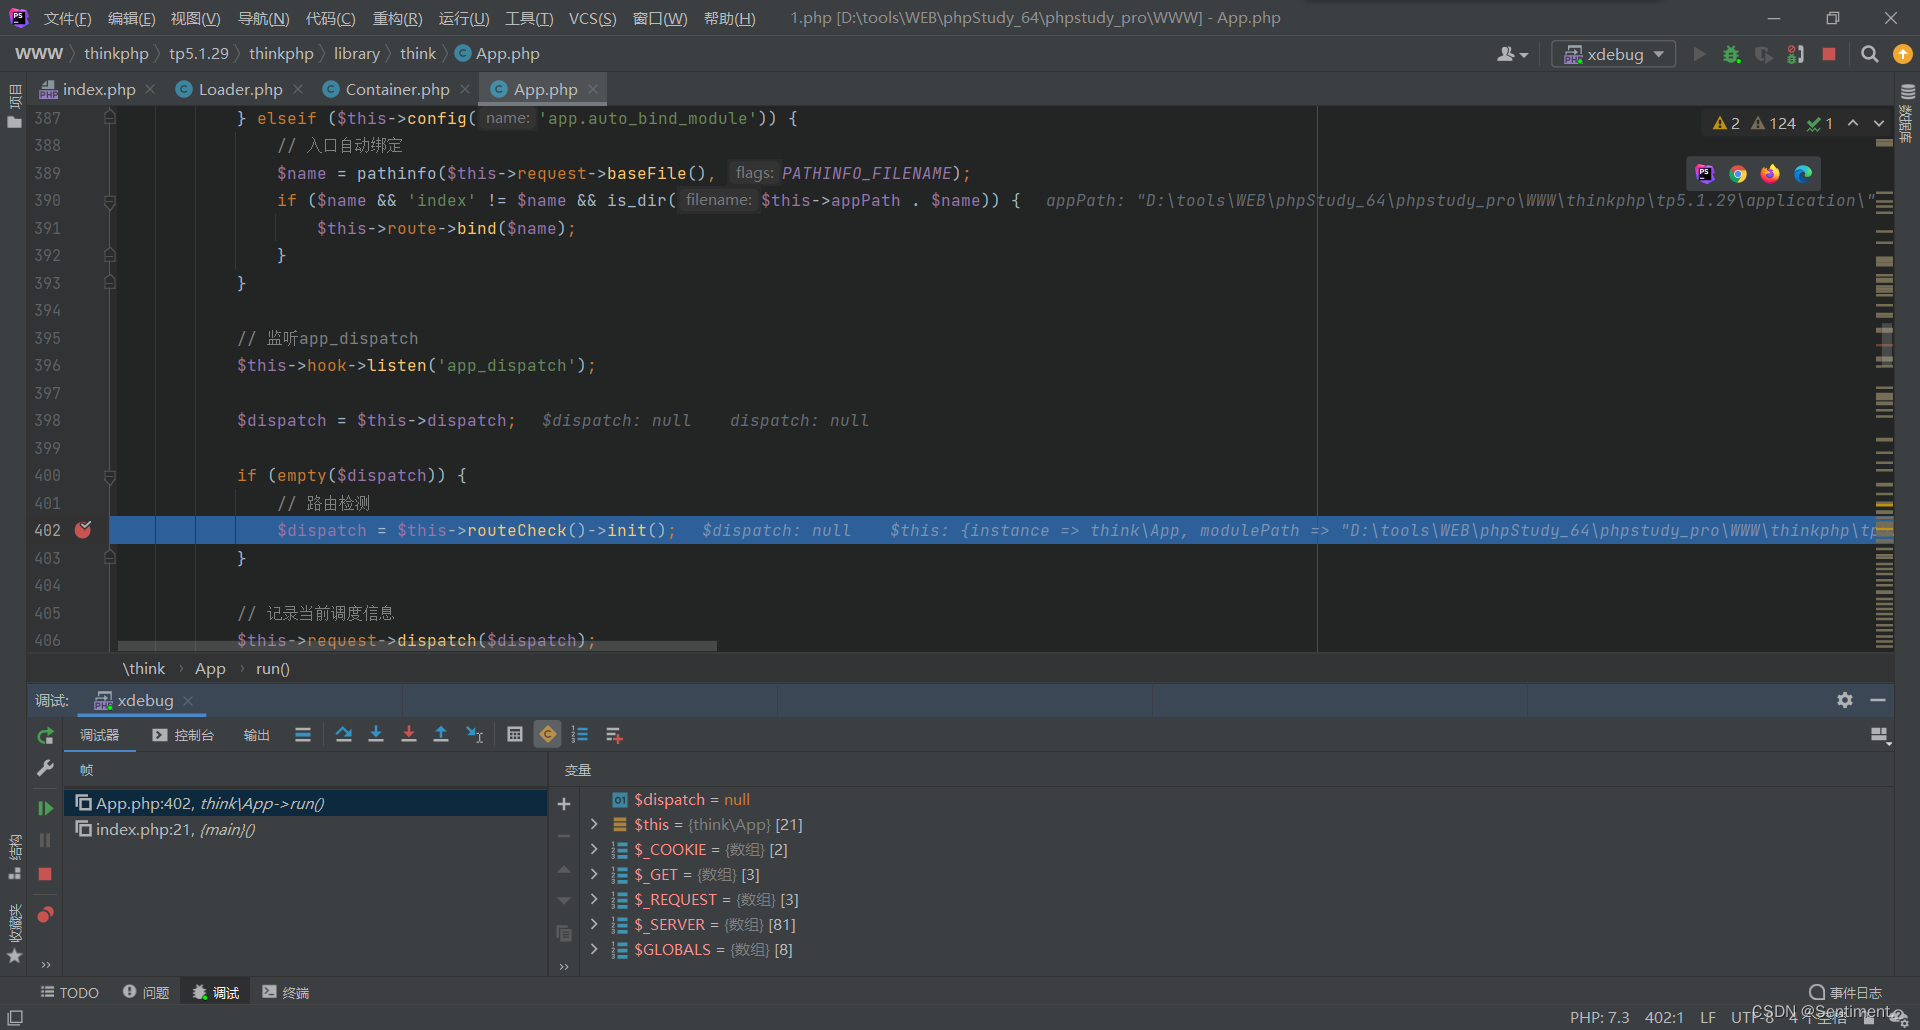Screen dimensions: 1920x1030
Task: Close the xdebug debug session tab
Action: tap(188, 700)
